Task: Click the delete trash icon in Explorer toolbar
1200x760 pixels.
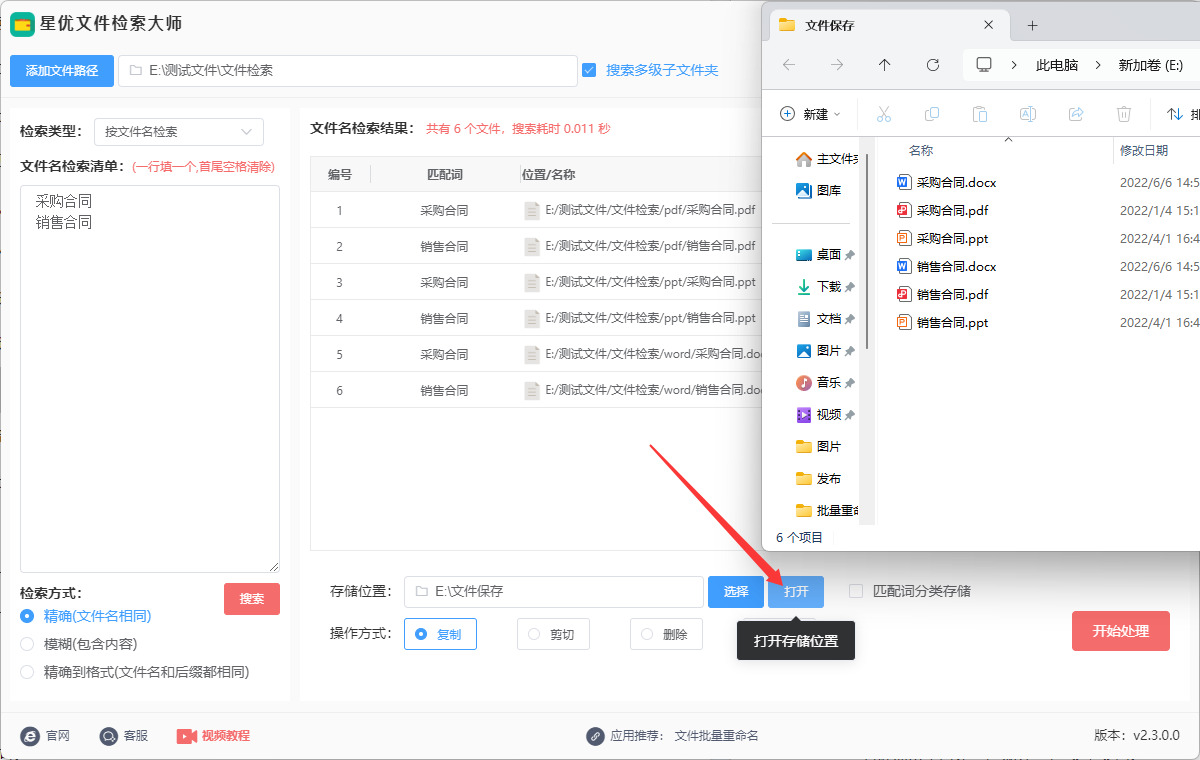Action: coord(1124,114)
